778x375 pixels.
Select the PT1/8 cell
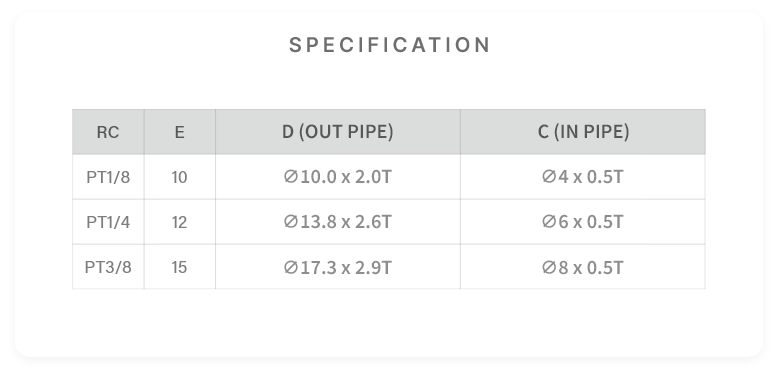click(108, 177)
